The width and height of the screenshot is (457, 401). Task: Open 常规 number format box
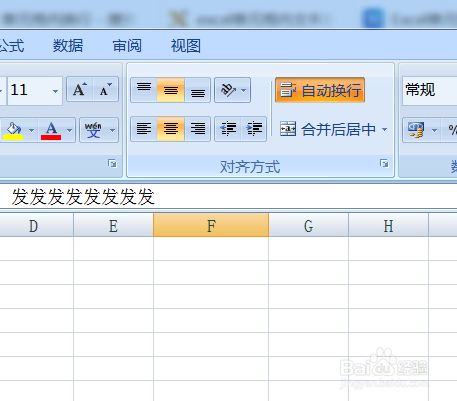[430, 90]
